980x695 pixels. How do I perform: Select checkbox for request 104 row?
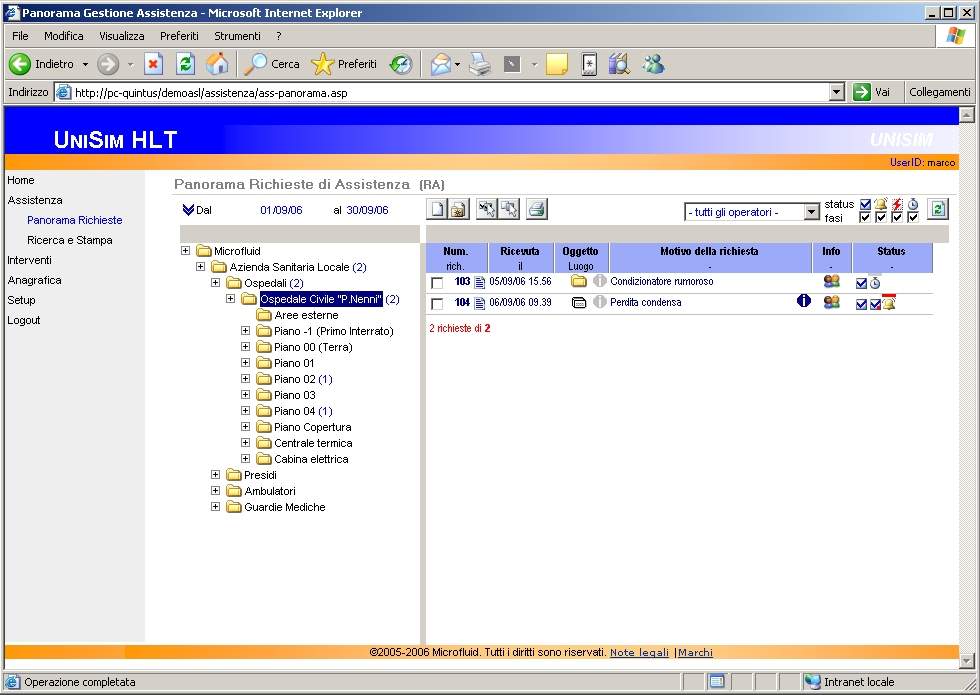(438, 304)
